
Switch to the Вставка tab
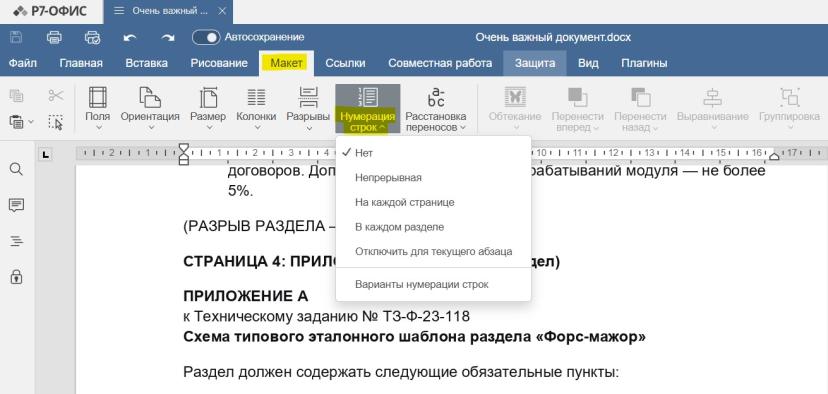tap(146, 63)
